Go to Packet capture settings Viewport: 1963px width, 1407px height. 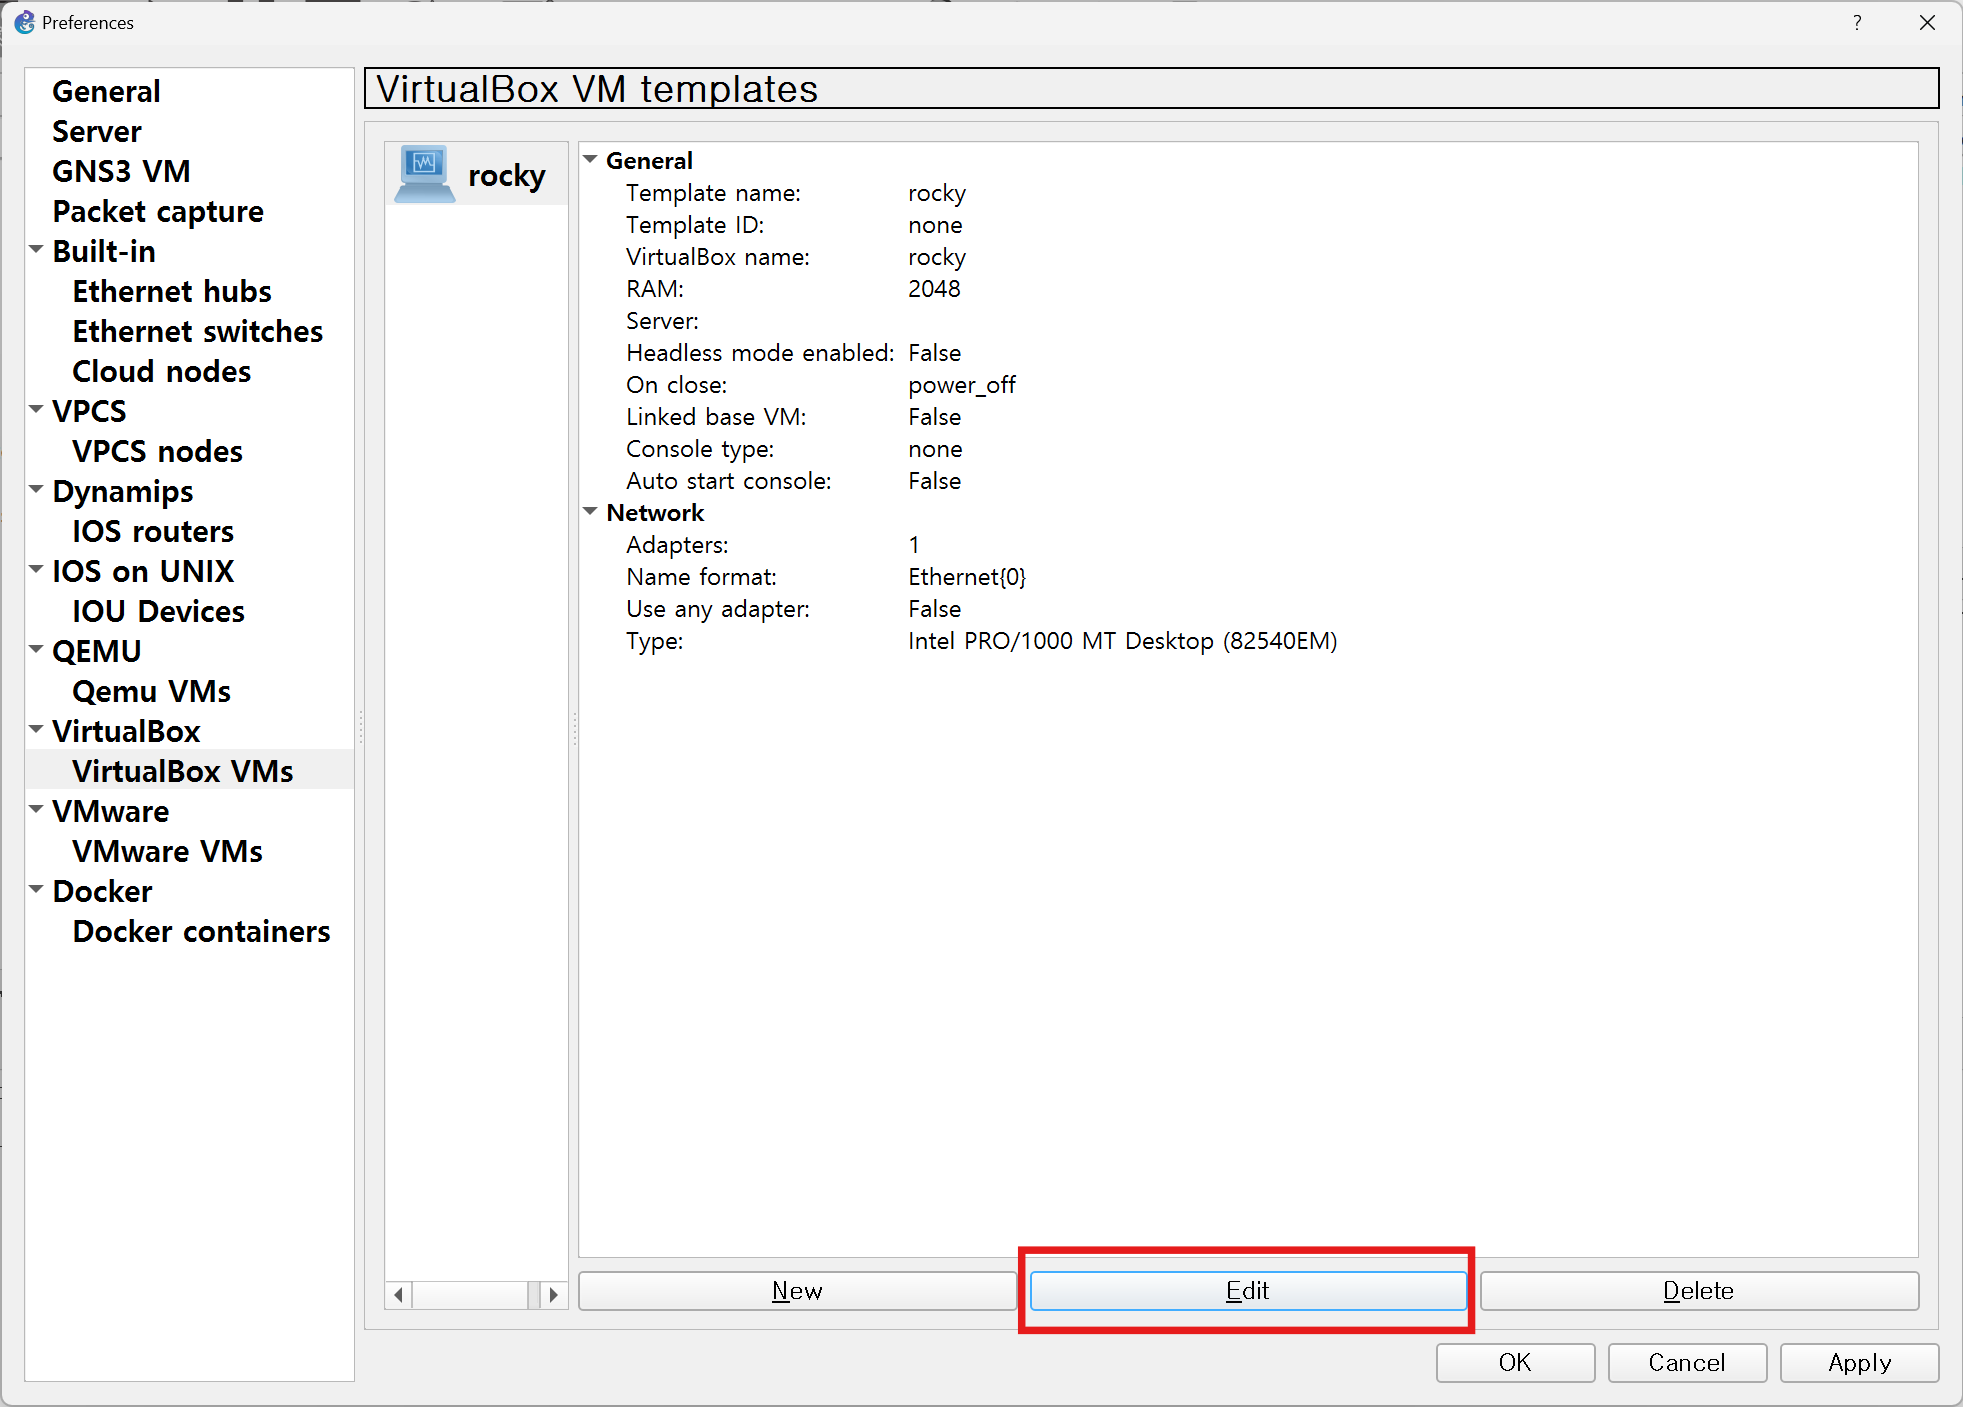(158, 211)
